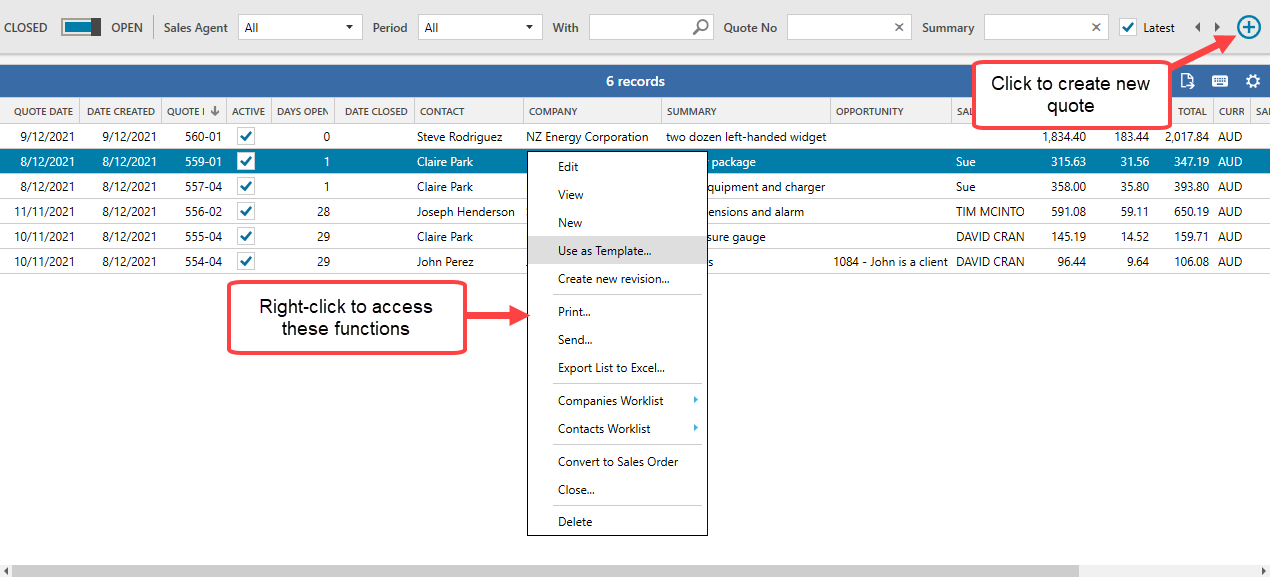The height and width of the screenshot is (577, 1270).
Task: Toggle the ACTIVE checkbox for quote 560-01
Action: (248, 136)
